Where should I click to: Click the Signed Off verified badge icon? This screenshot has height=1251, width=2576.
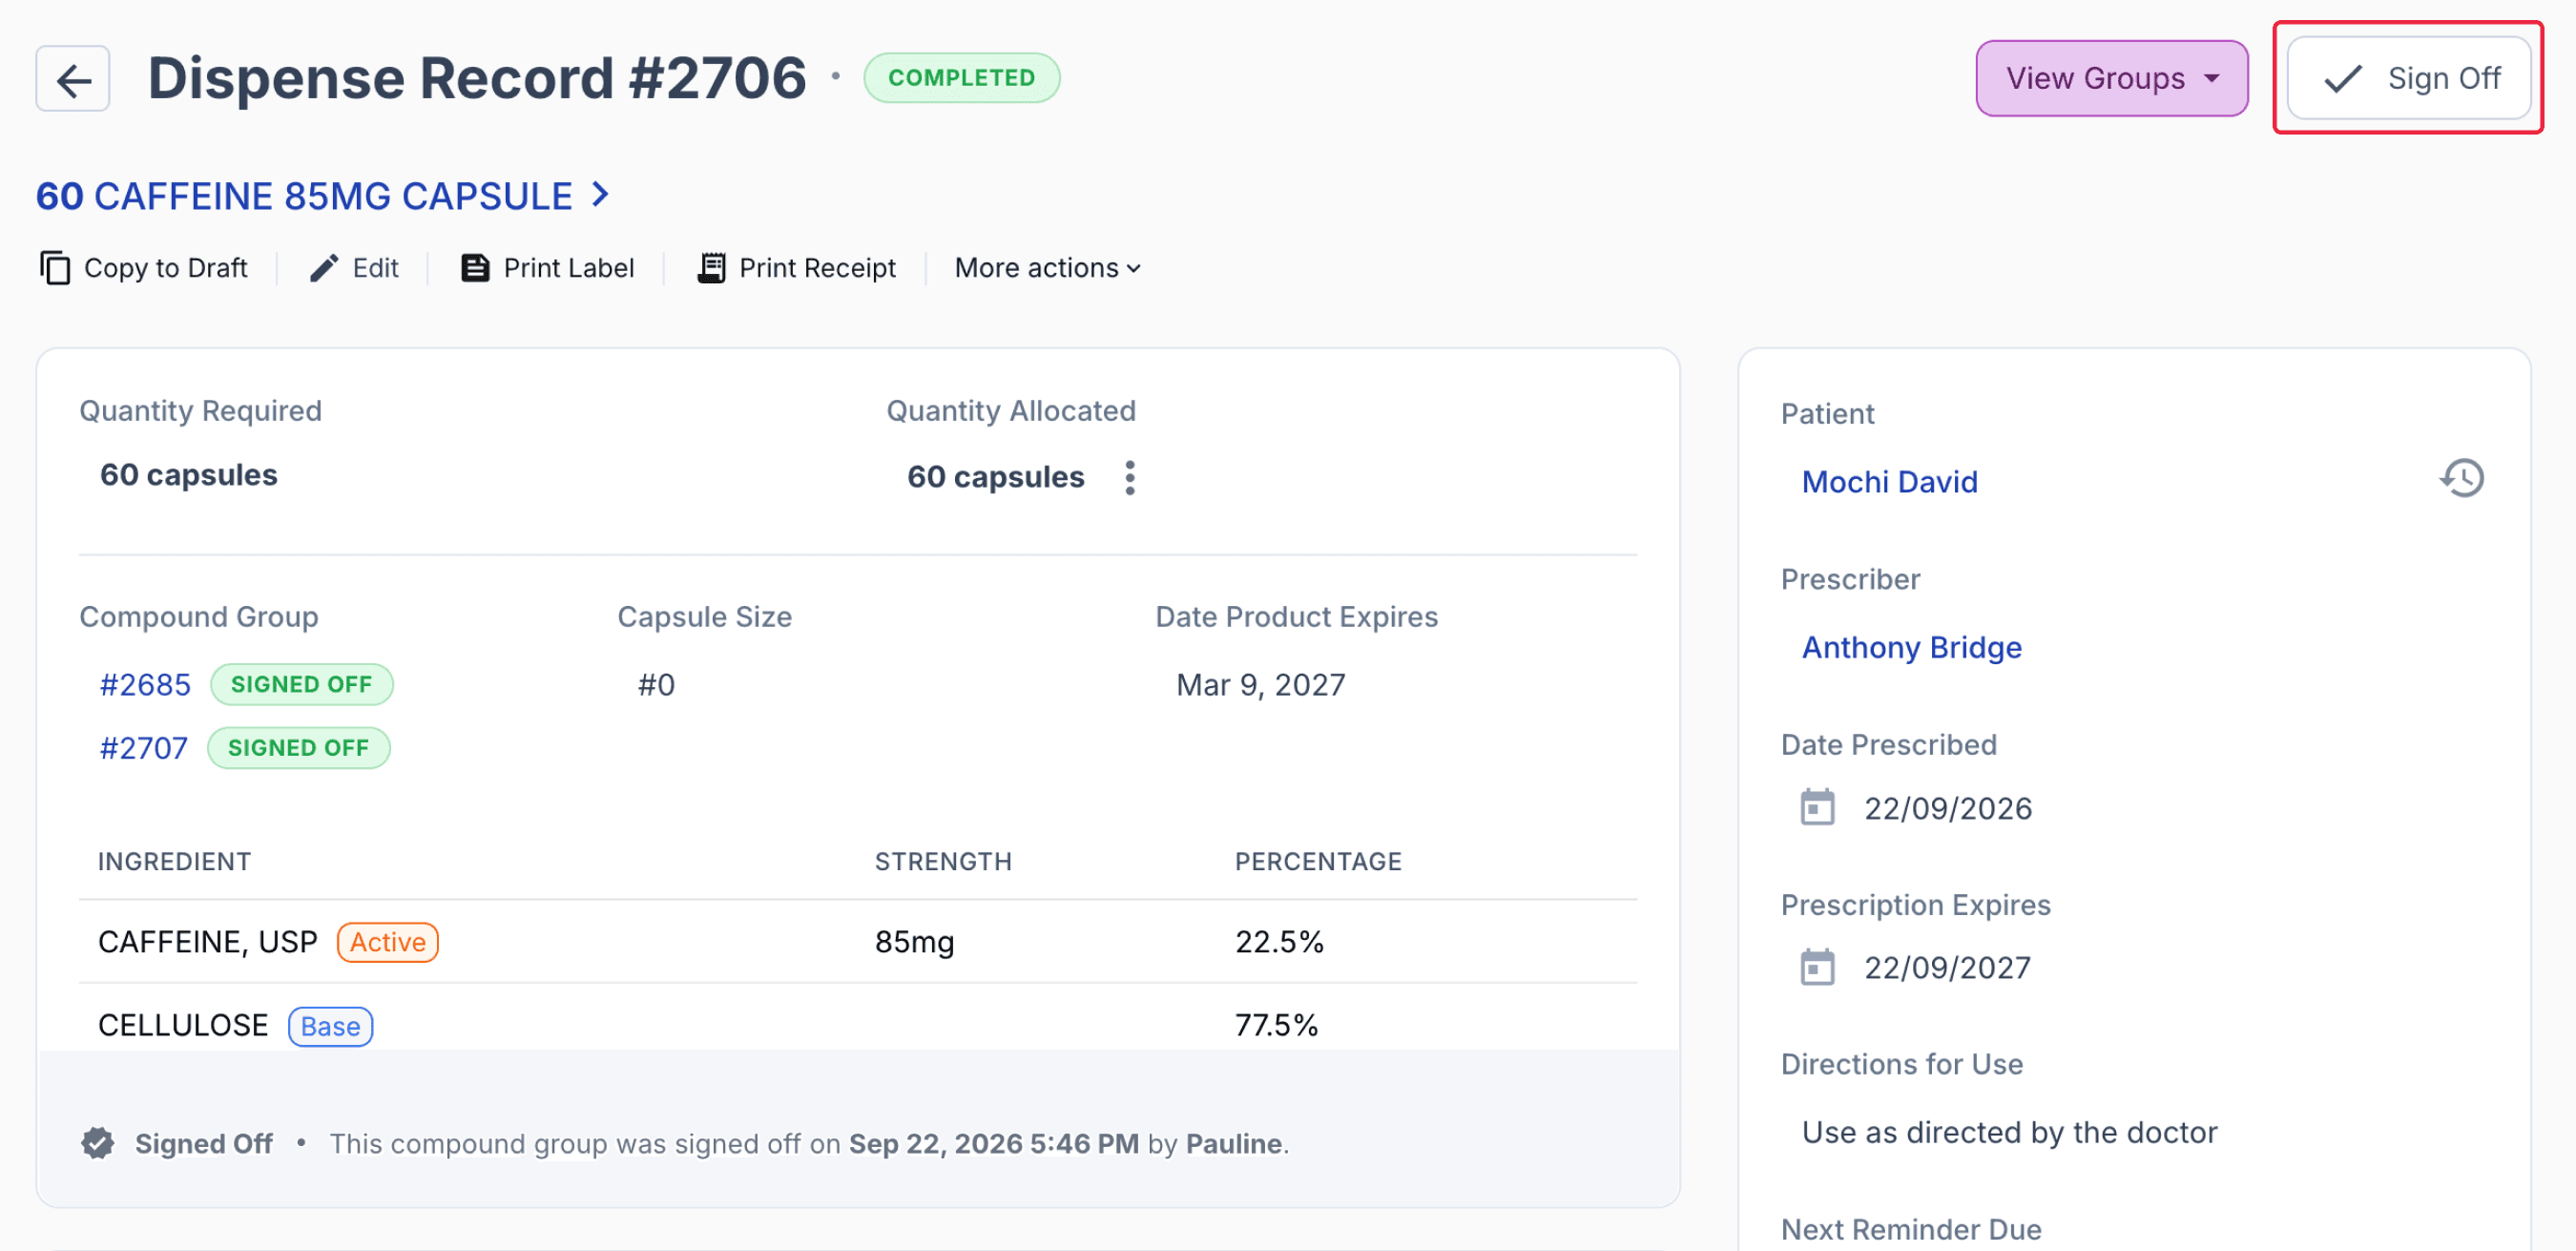[98, 1143]
